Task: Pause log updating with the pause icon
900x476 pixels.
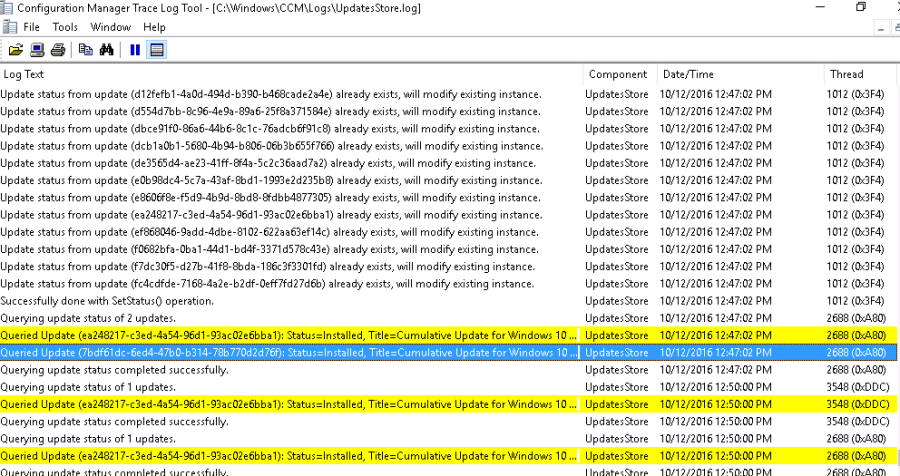Action: pyautogui.click(x=135, y=50)
